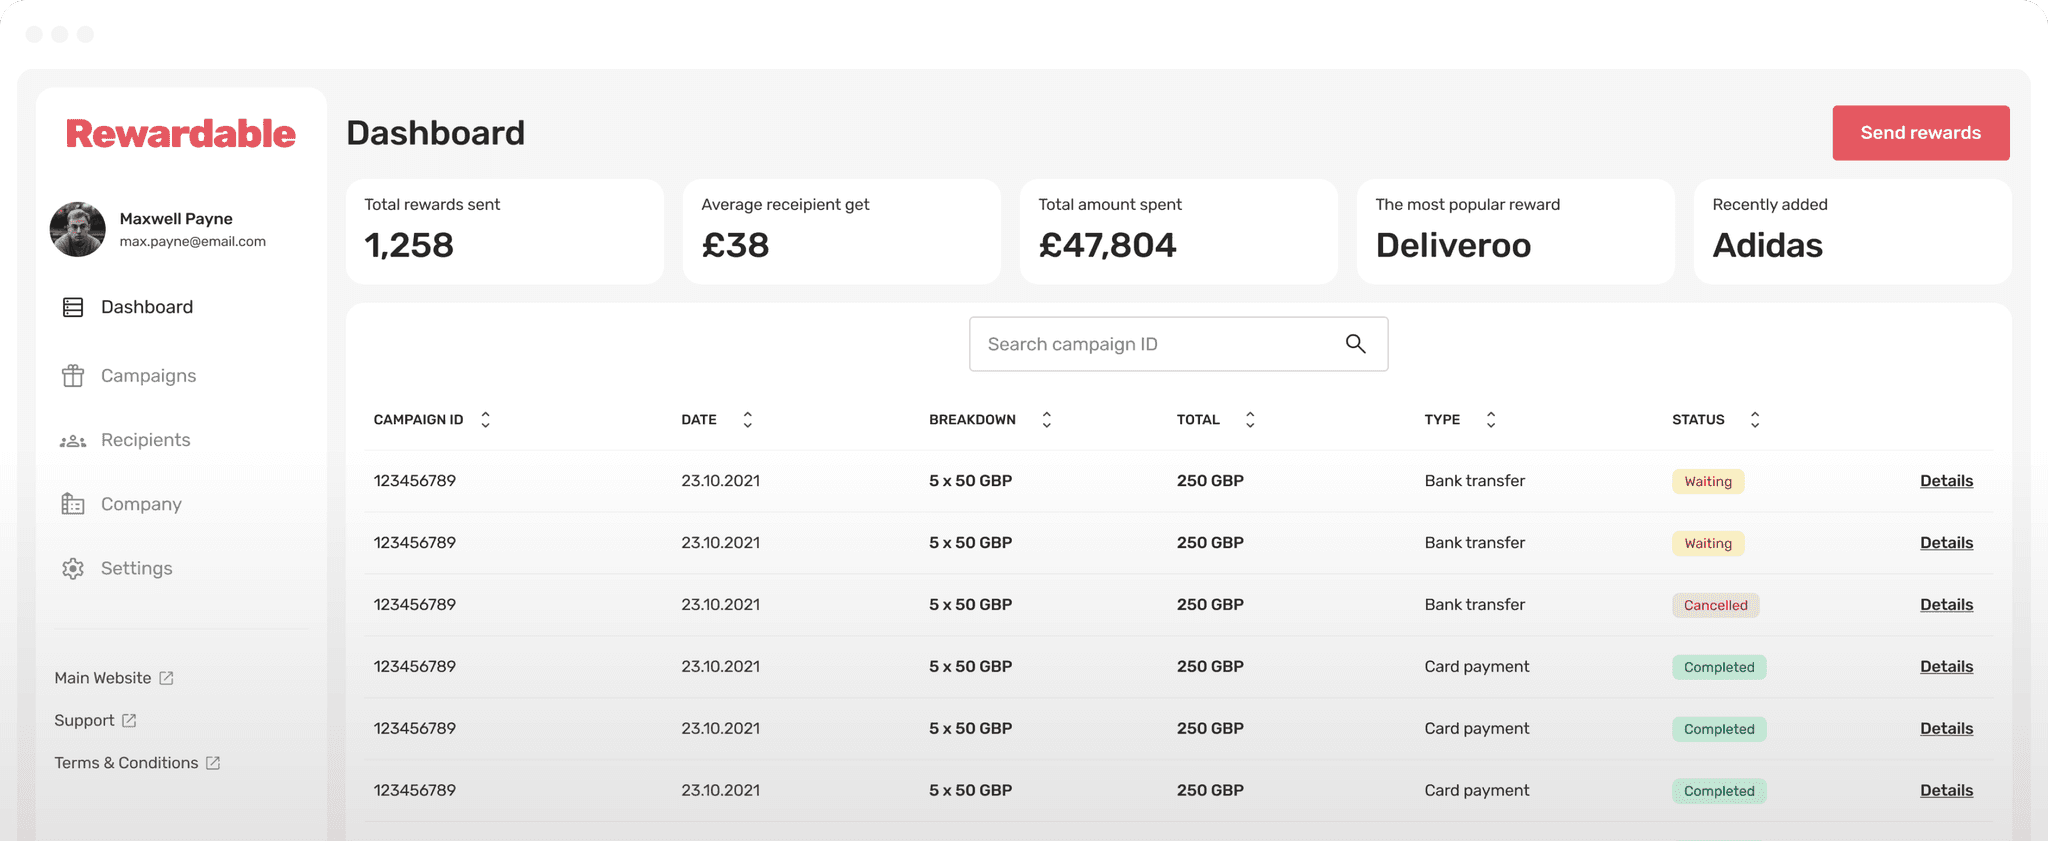Click external link icon beside Terms & Conditions
The image size is (2048, 841).
point(213,763)
